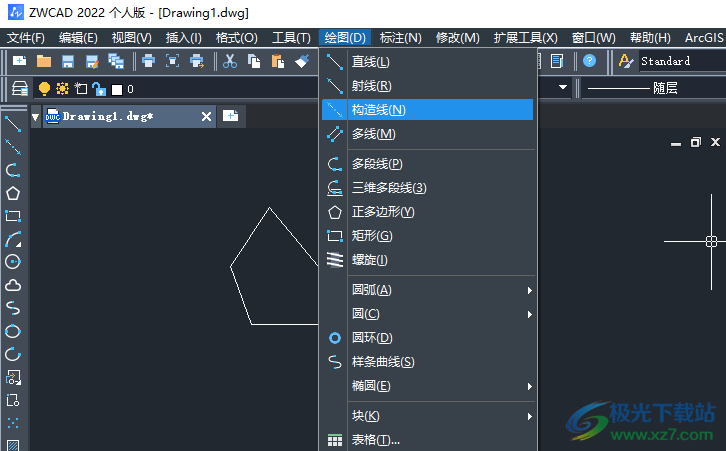Click the Paste clipboard icon

[x=278, y=61]
